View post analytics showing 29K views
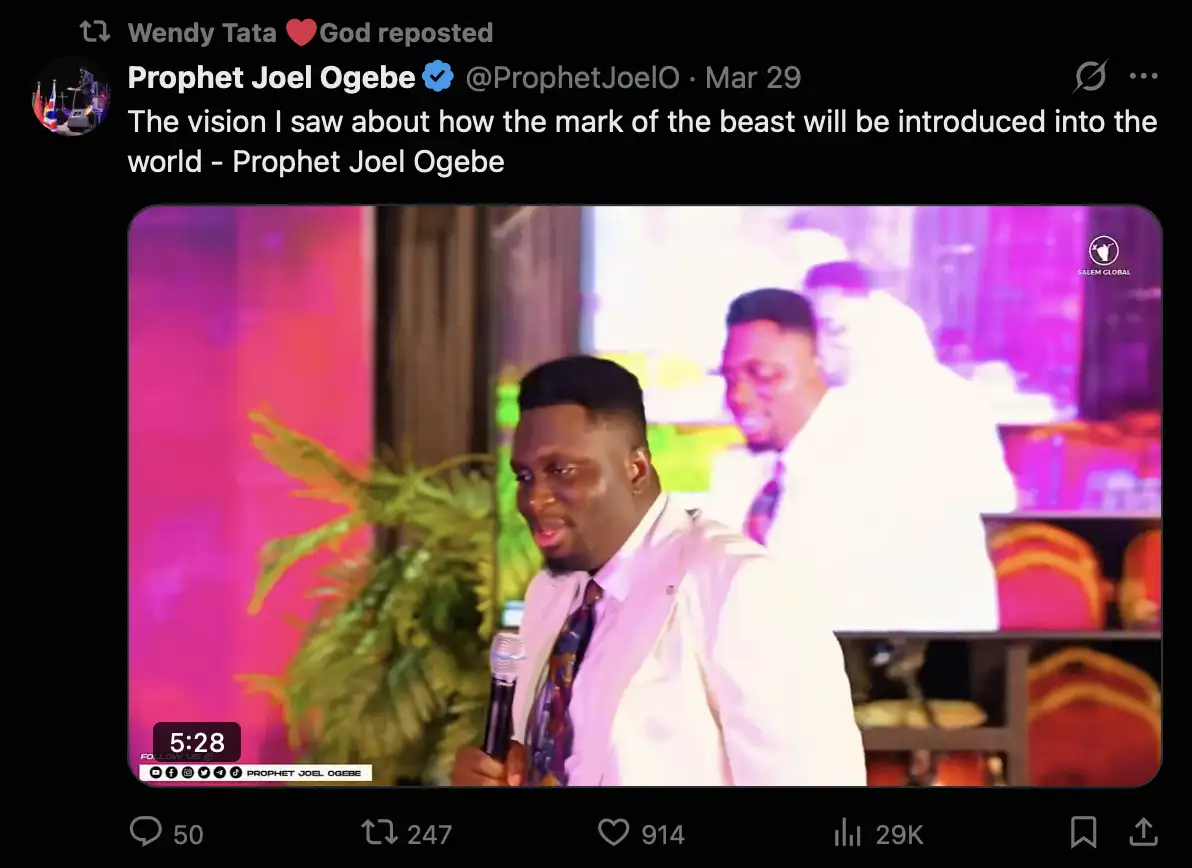This screenshot has width=1192, height=868. pyautogui.click(x=848, y=832)
